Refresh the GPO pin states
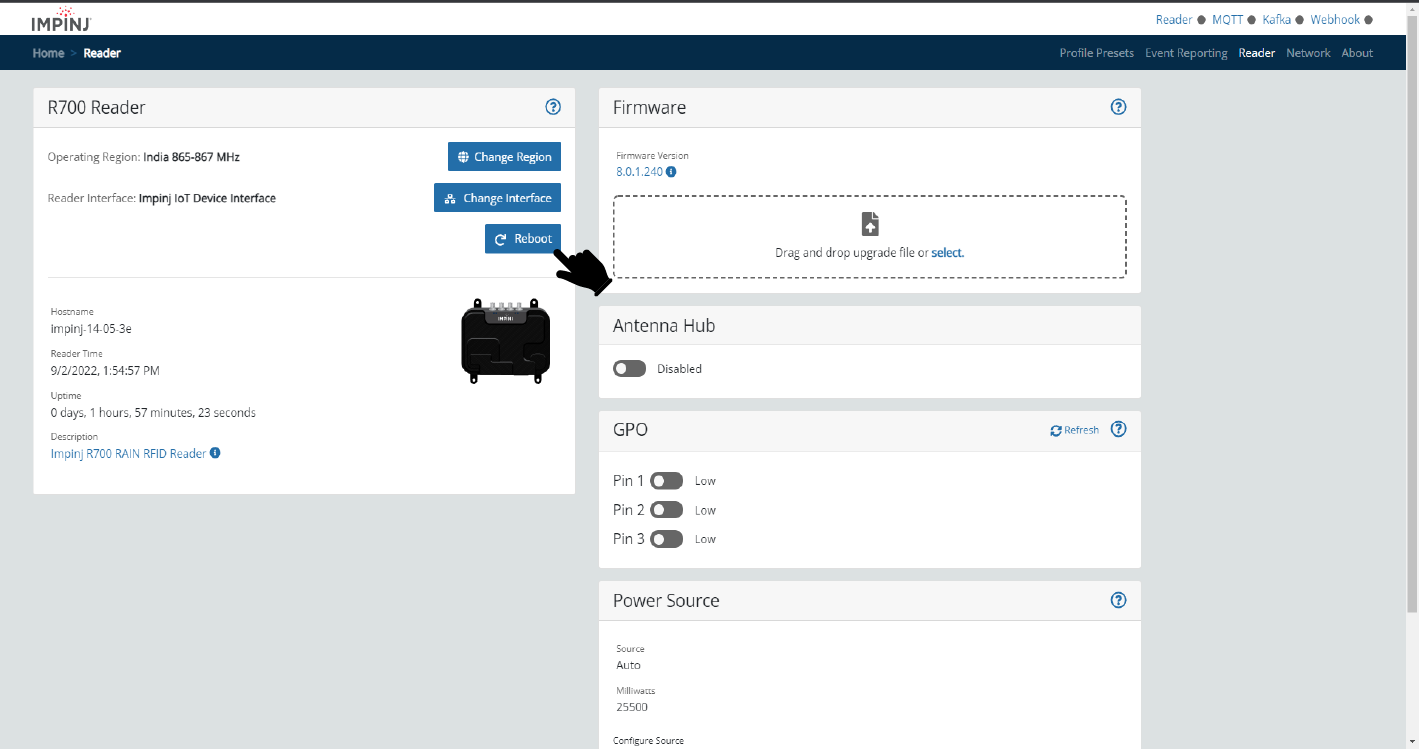Screen dimensions: 1419x749 [1074, 430]
